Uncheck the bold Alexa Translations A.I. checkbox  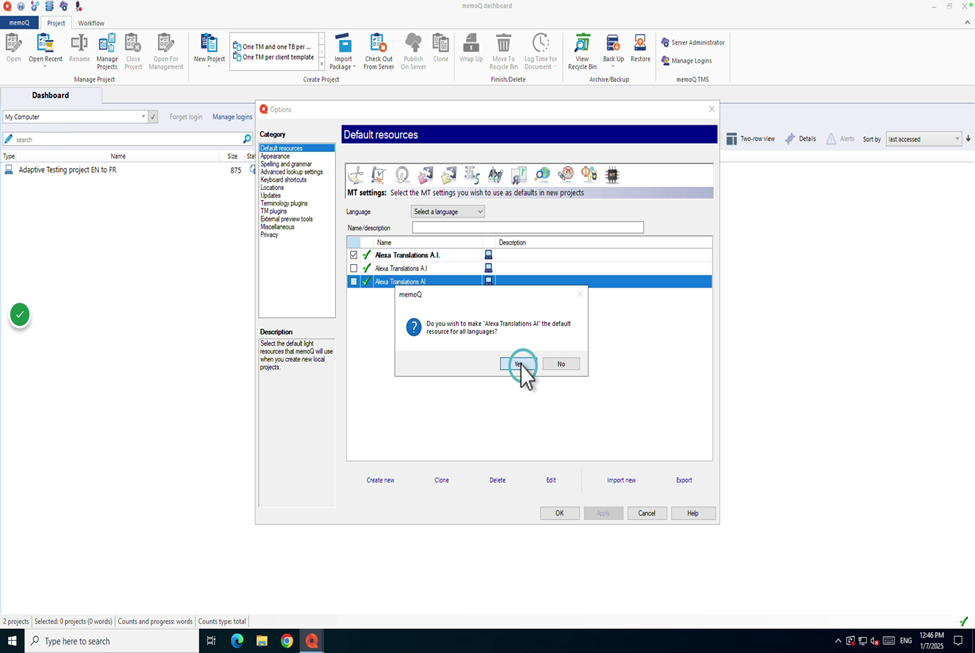pos(353,255)
